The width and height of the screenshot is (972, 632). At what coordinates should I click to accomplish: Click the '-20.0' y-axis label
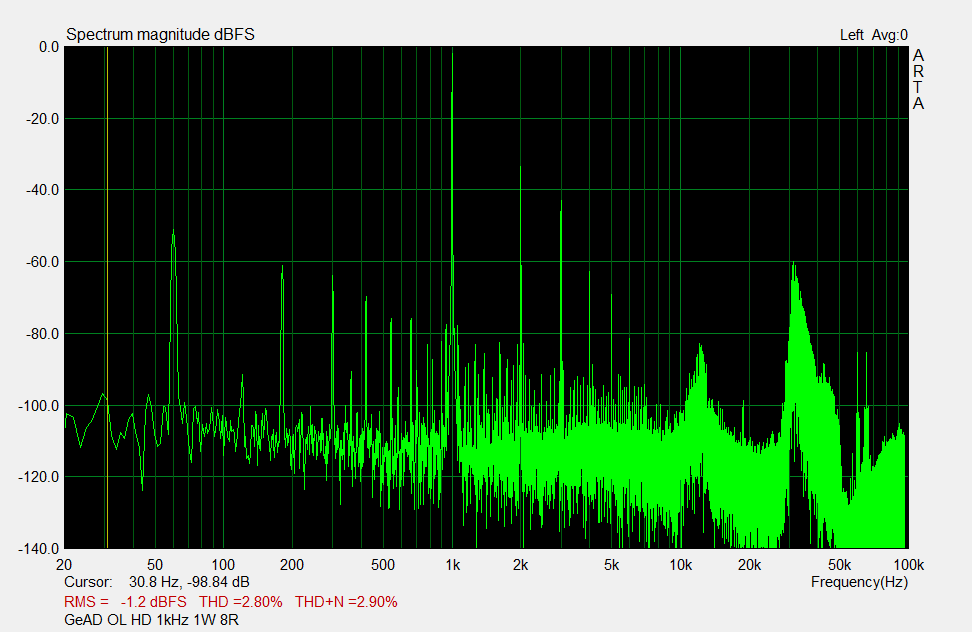[43, 119]
